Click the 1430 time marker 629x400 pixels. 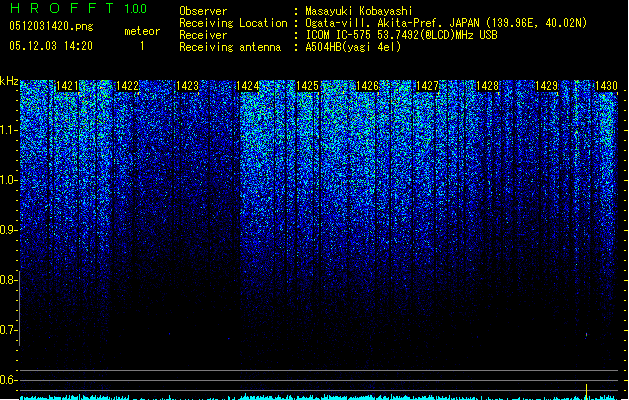pyautogui.click(x=607, y=86)
